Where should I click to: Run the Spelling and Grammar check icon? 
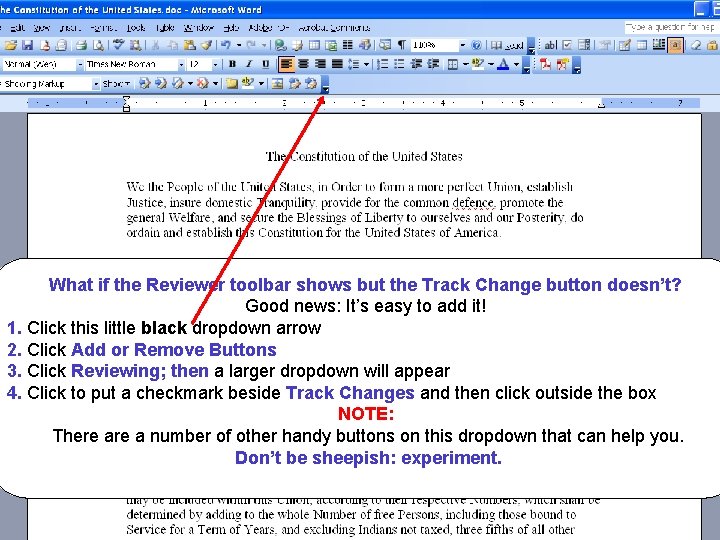[x=118, y=45]
